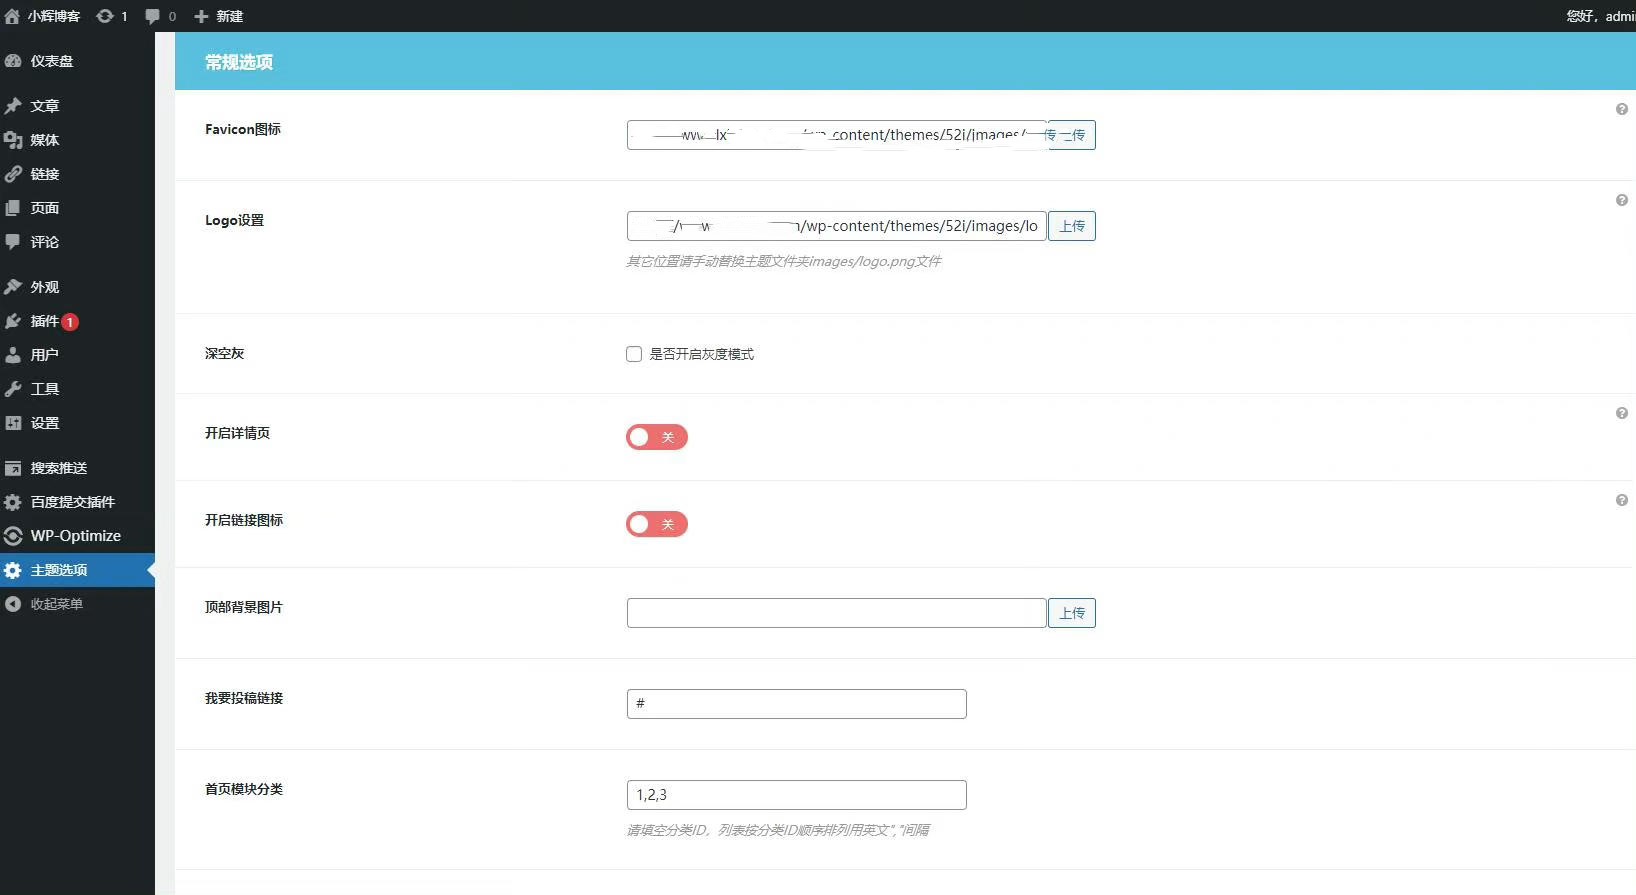The image size is (1636, 895).
Task: Click the 新建 plus icon in admin bar
Action: 201,16
